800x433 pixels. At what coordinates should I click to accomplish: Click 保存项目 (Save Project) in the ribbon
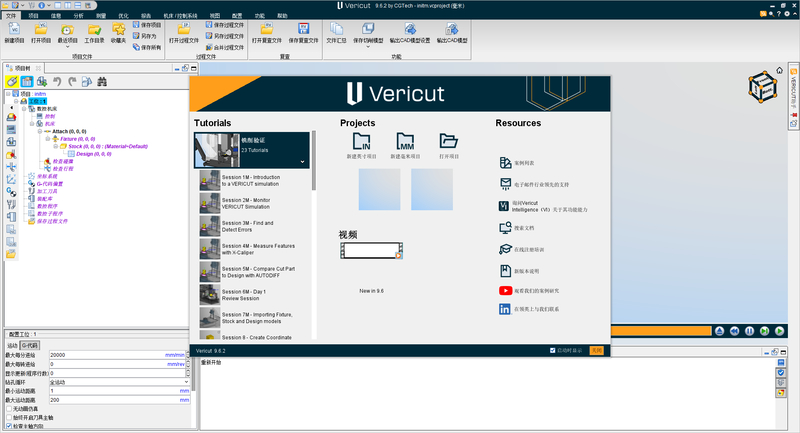click(x=147, y=24)
